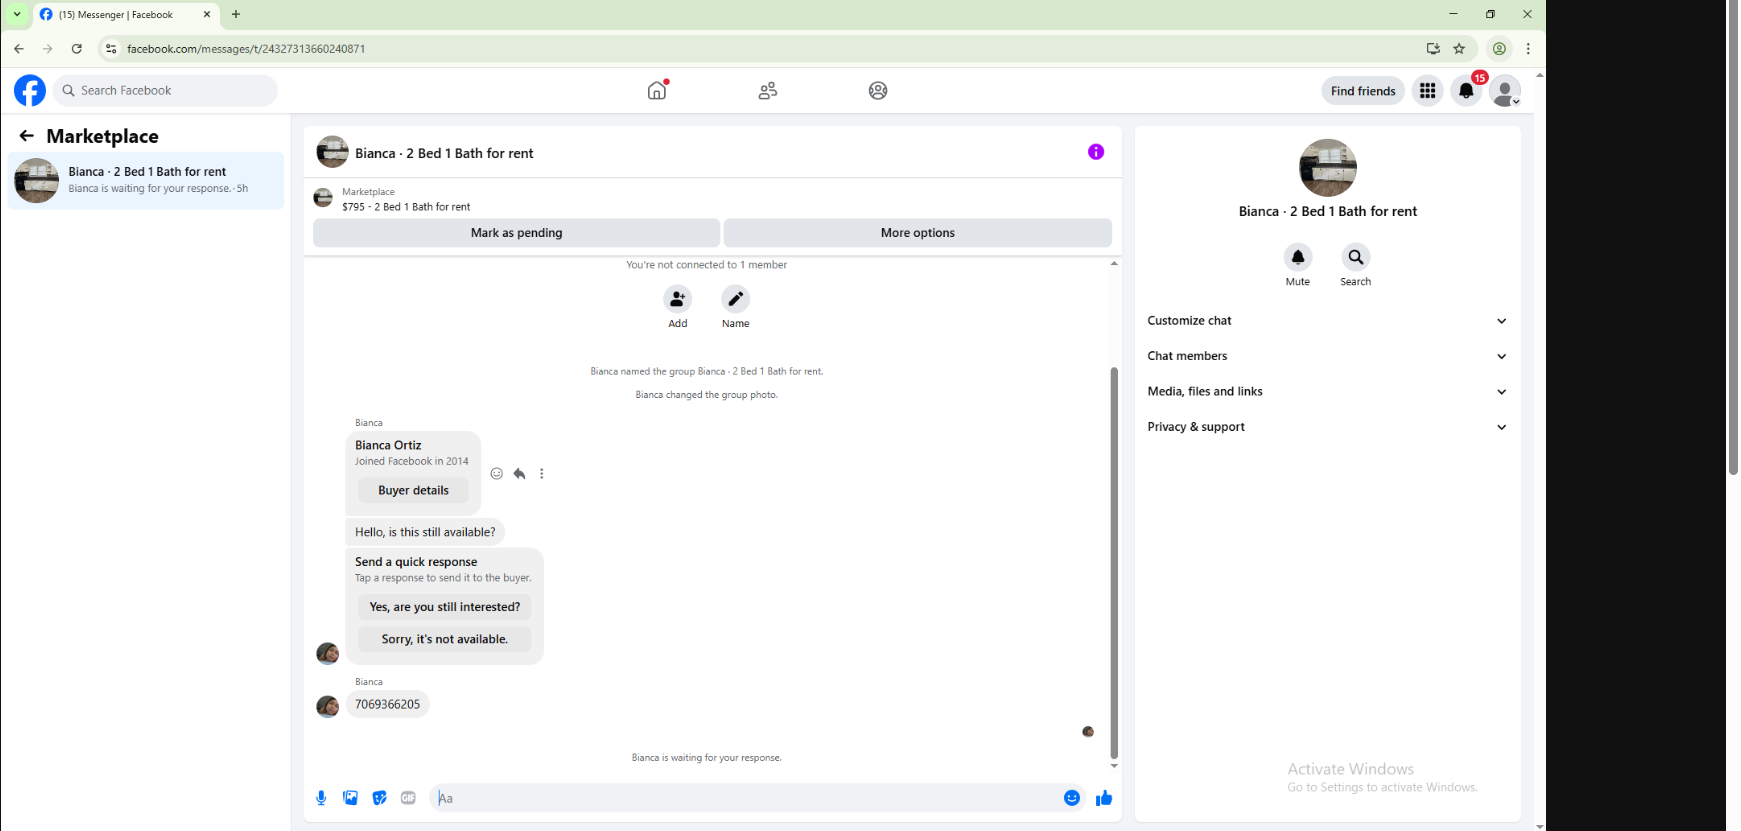Viewport: 1741px width, 831px height.
Task: Open a new browser tab
Action: point(236,14)
